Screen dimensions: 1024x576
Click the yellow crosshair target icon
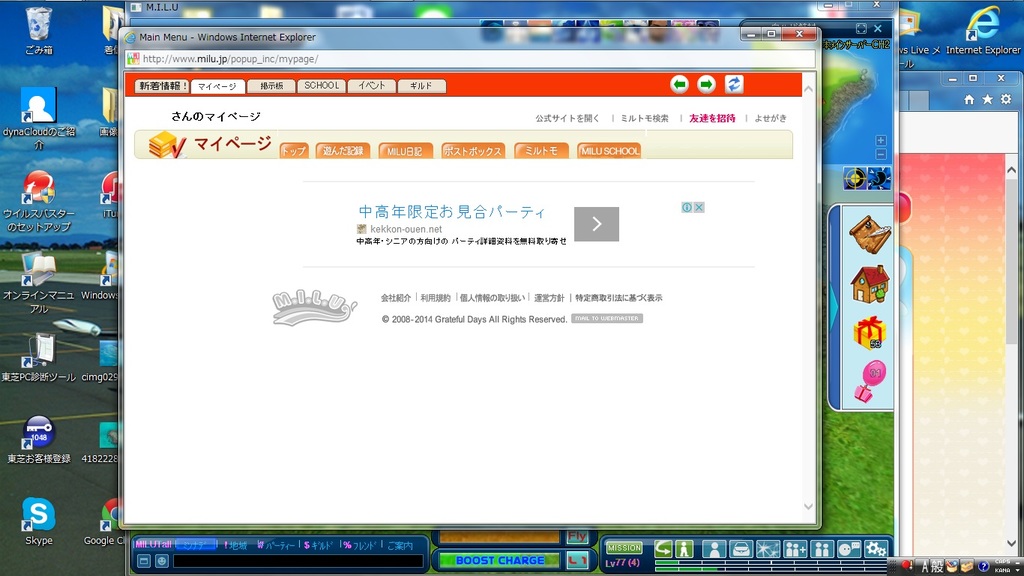click(x=854, y=179)
